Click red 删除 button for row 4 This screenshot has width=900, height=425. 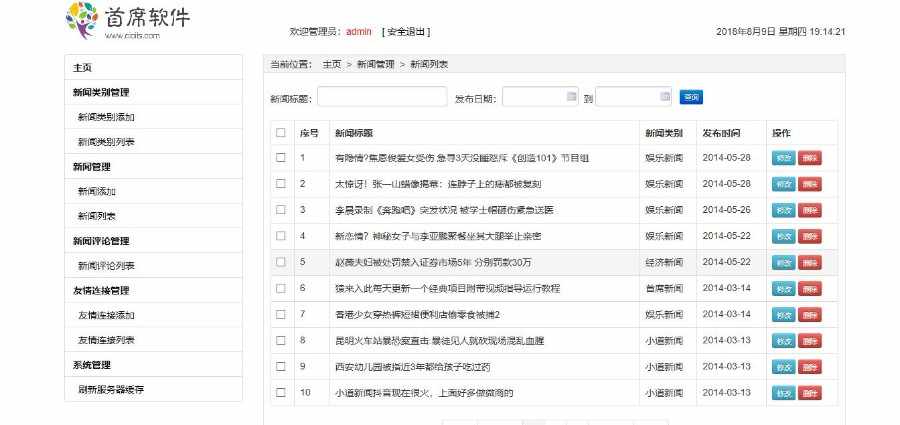click(809, 236)
